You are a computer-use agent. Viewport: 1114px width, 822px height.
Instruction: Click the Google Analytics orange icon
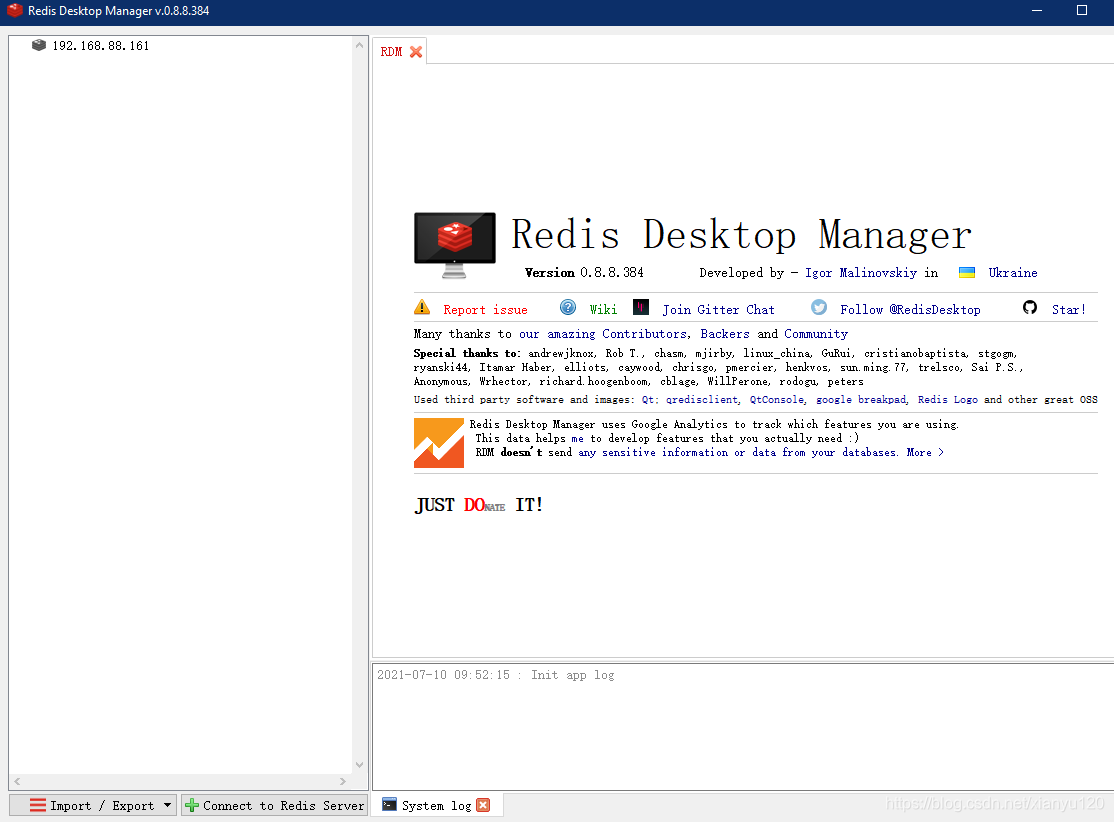439,443
